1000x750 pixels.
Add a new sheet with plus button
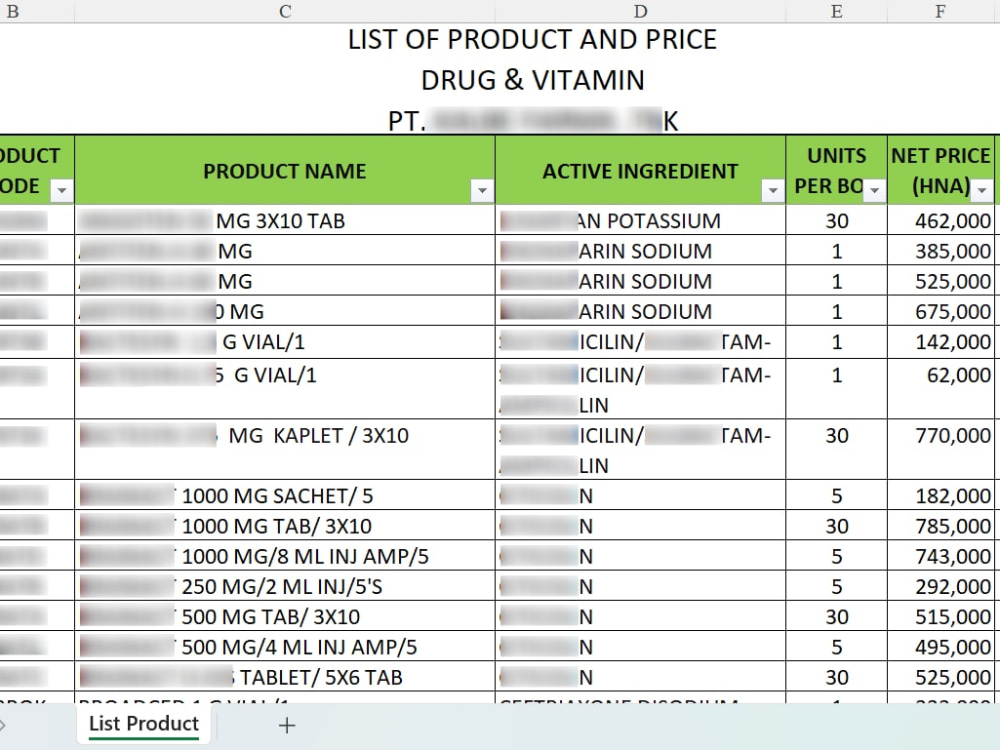click(x=287, y=725)
